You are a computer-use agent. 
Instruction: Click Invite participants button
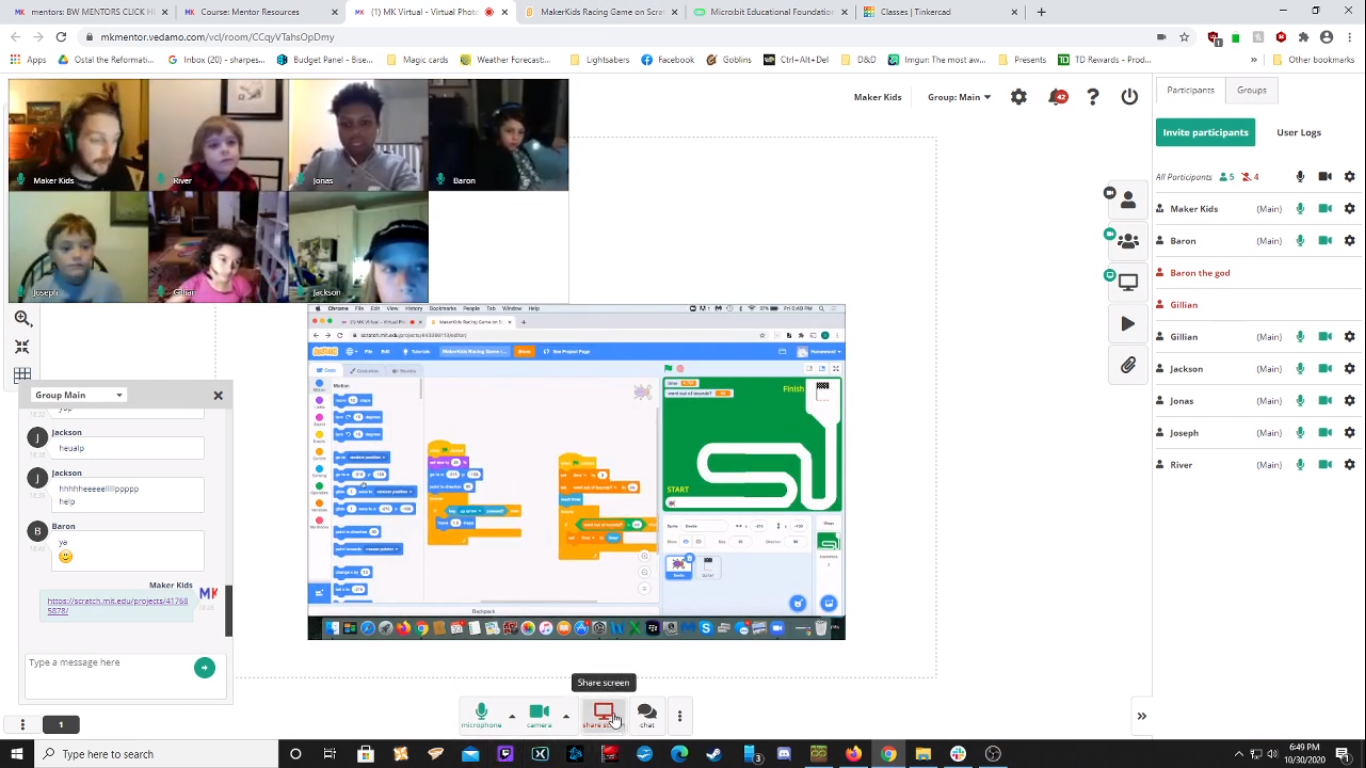1205,132
